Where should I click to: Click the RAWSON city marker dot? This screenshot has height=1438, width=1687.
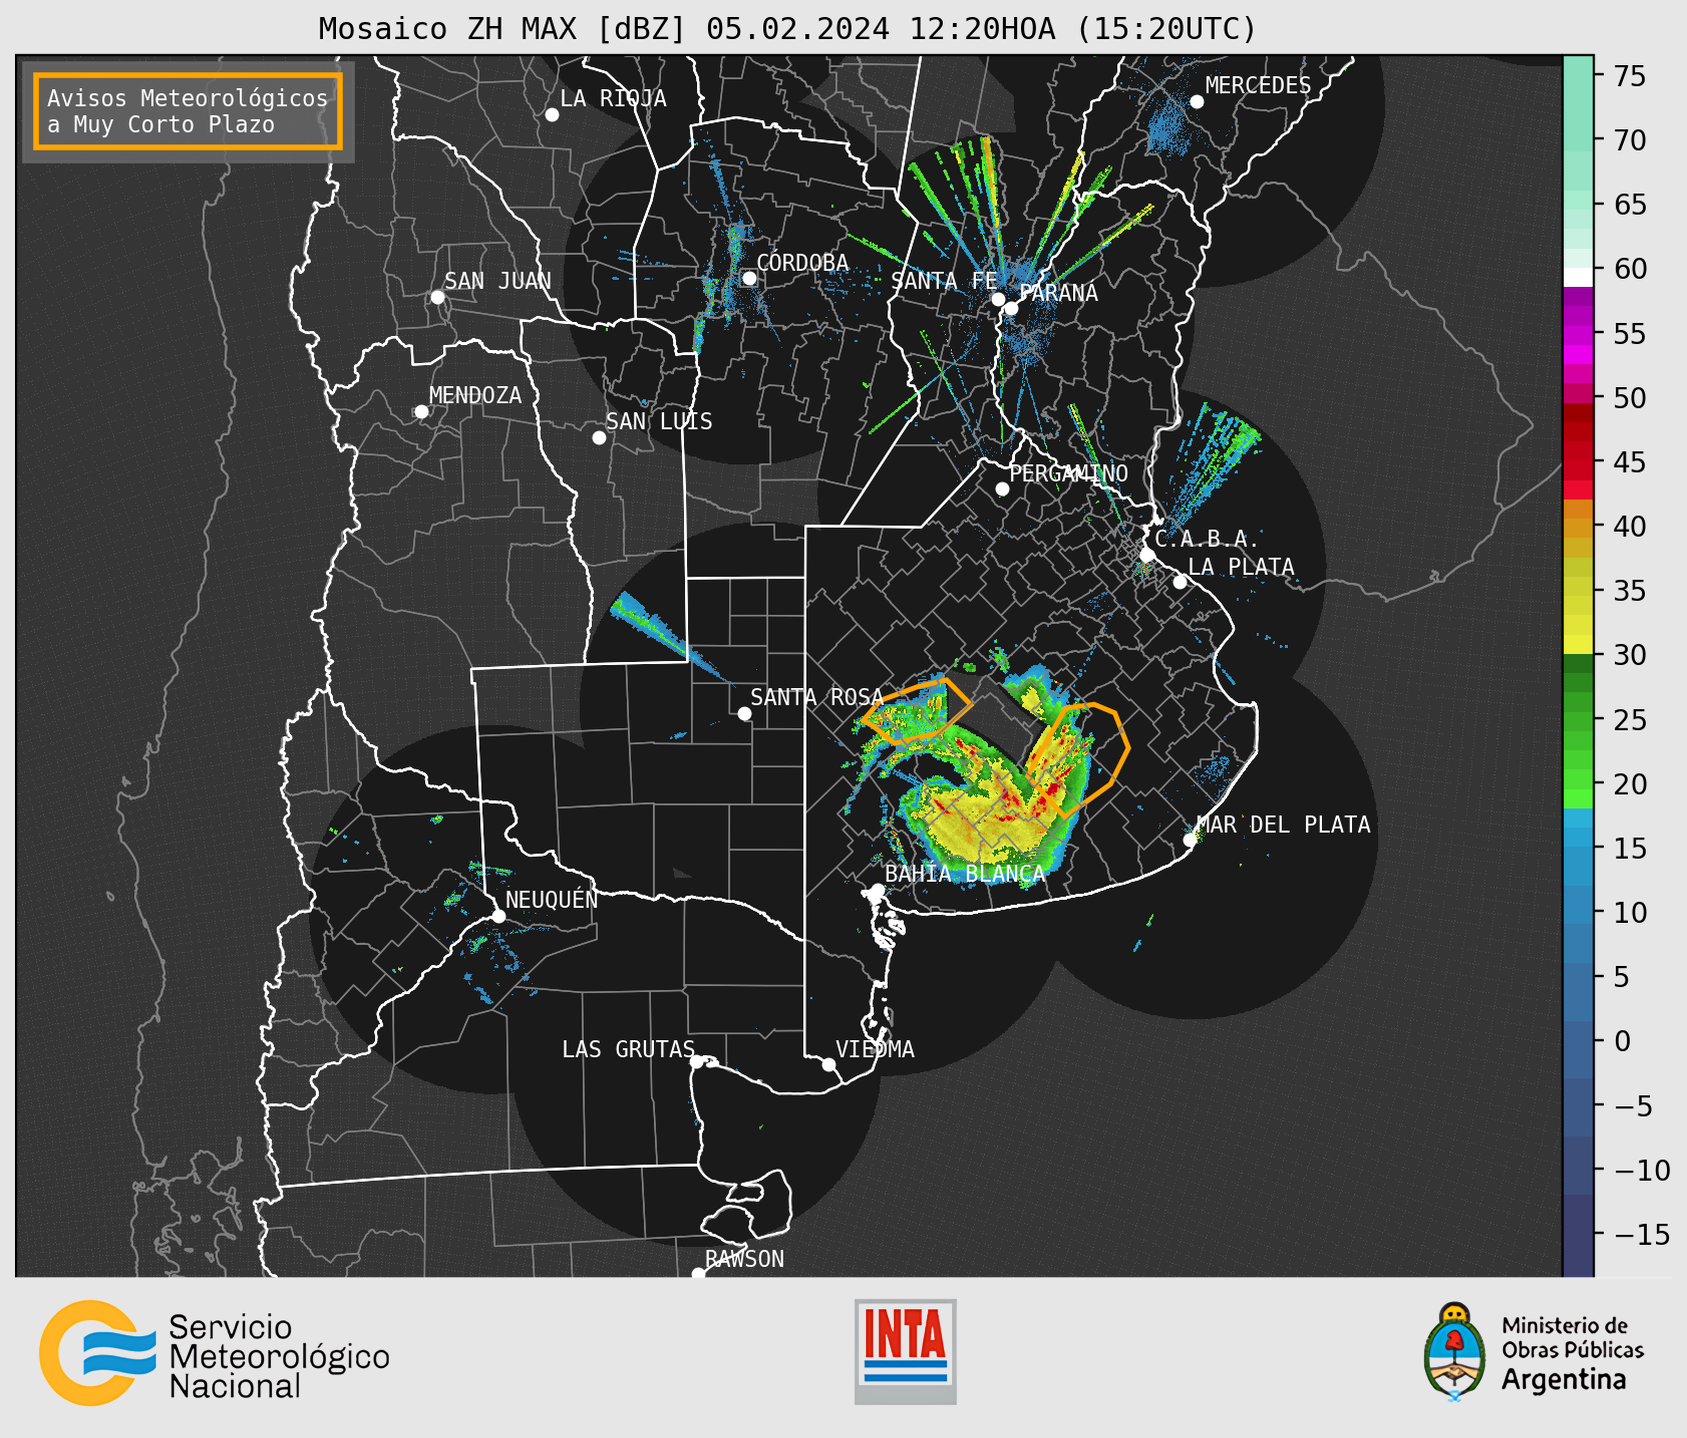click(698, 1272)
